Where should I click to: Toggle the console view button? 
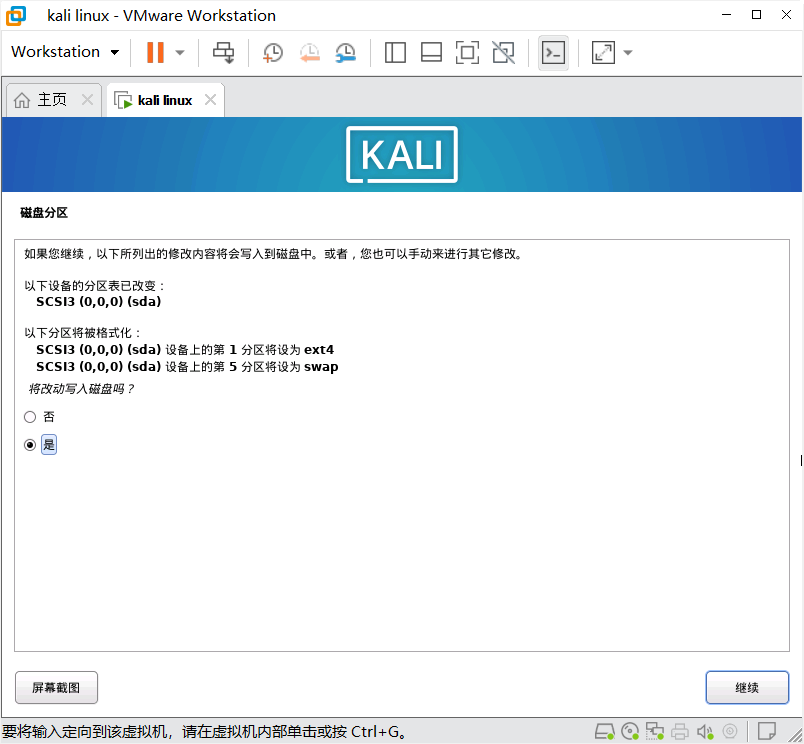553,52
